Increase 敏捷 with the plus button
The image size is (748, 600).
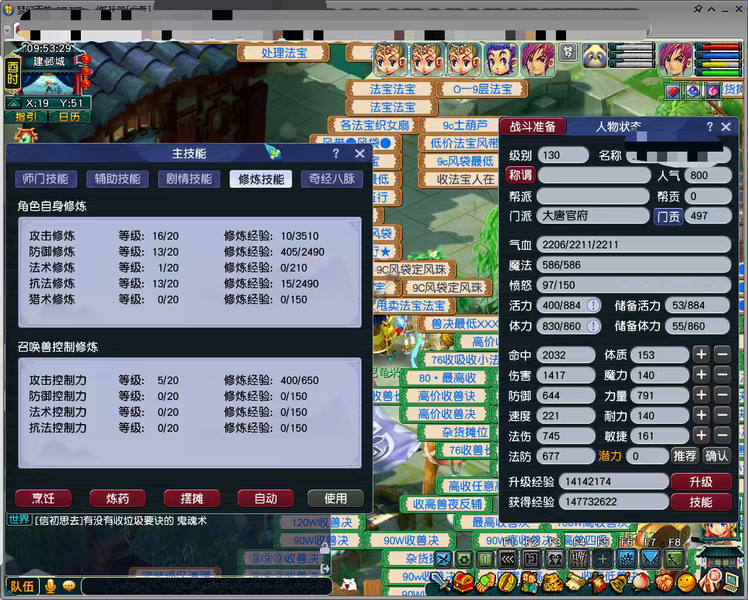[x=701, y=435]
